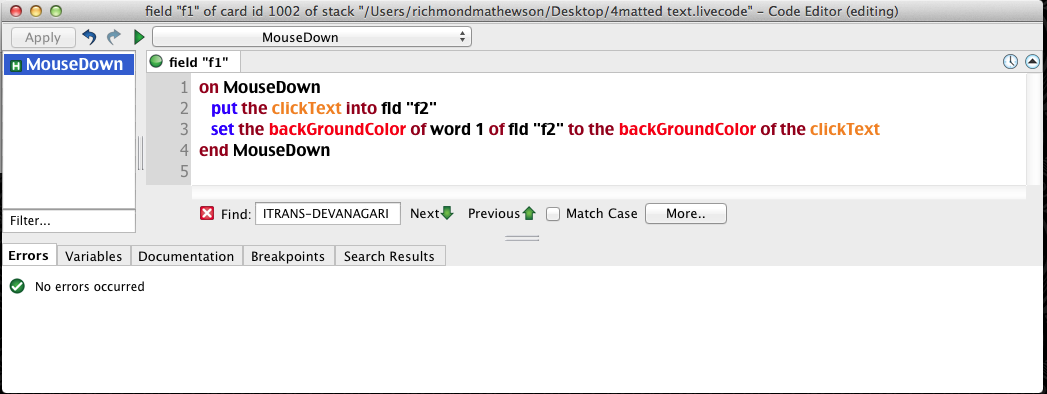This screenshot has width=1047, height=394.
Task: Select MouseDown handler in left list
Action: [x=69, y=65]
